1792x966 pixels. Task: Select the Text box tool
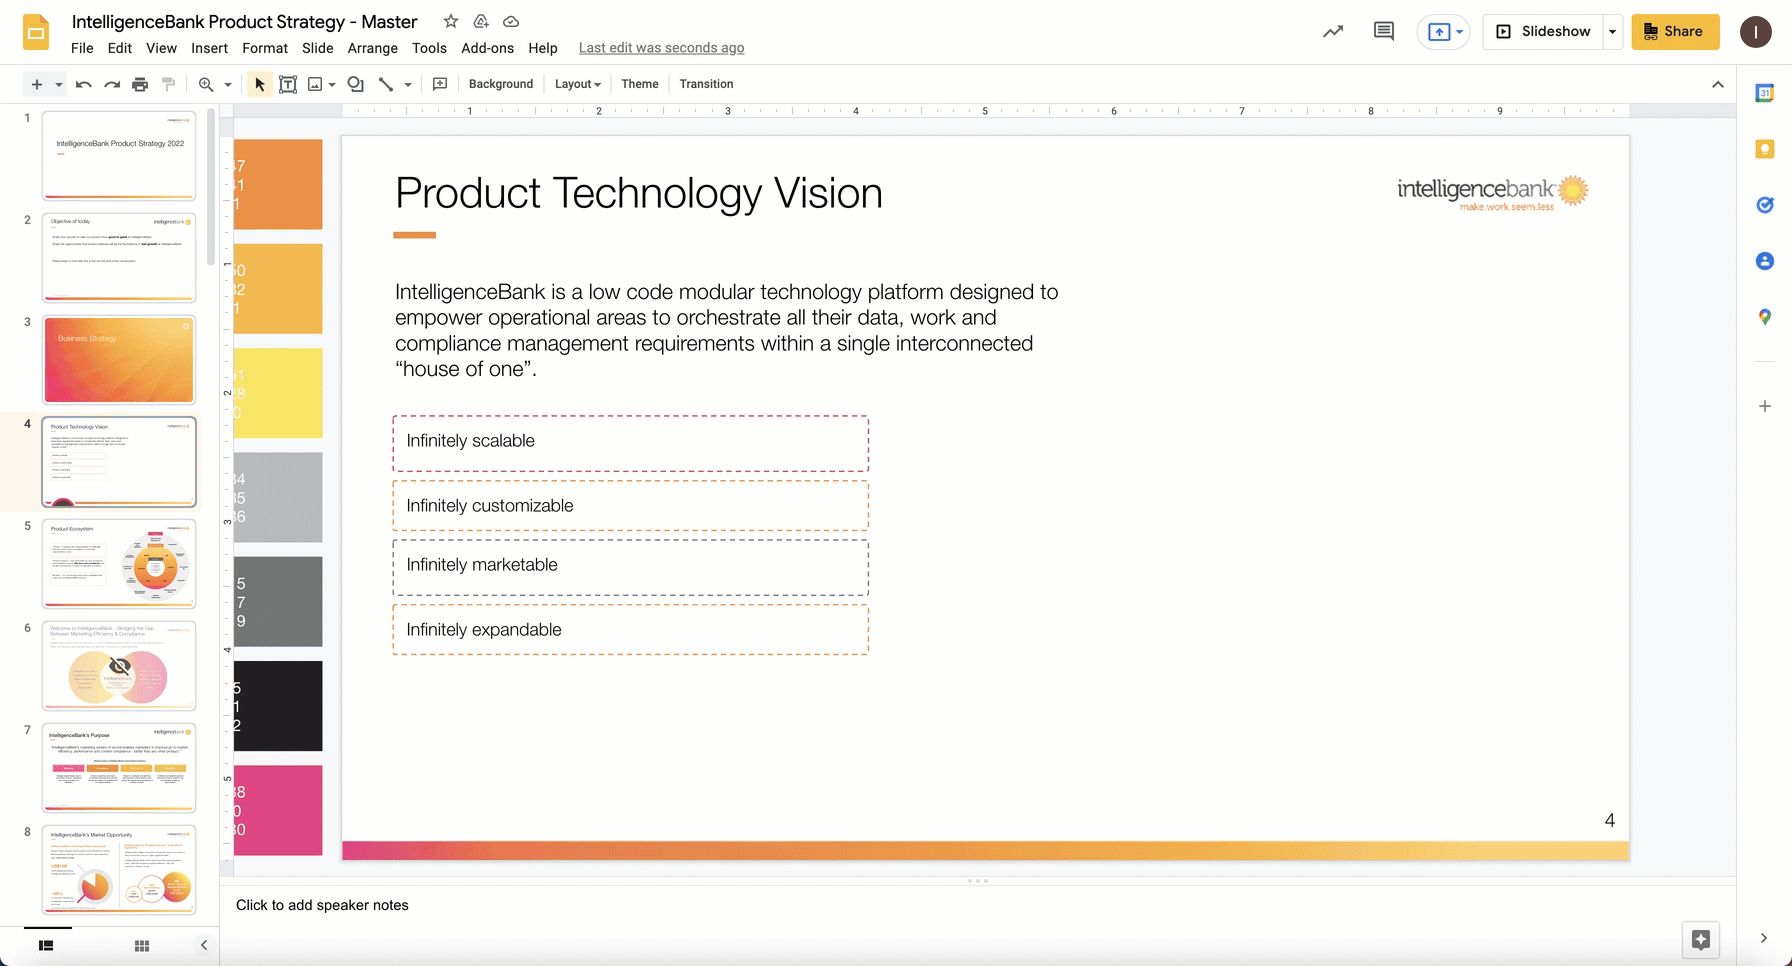288,84
